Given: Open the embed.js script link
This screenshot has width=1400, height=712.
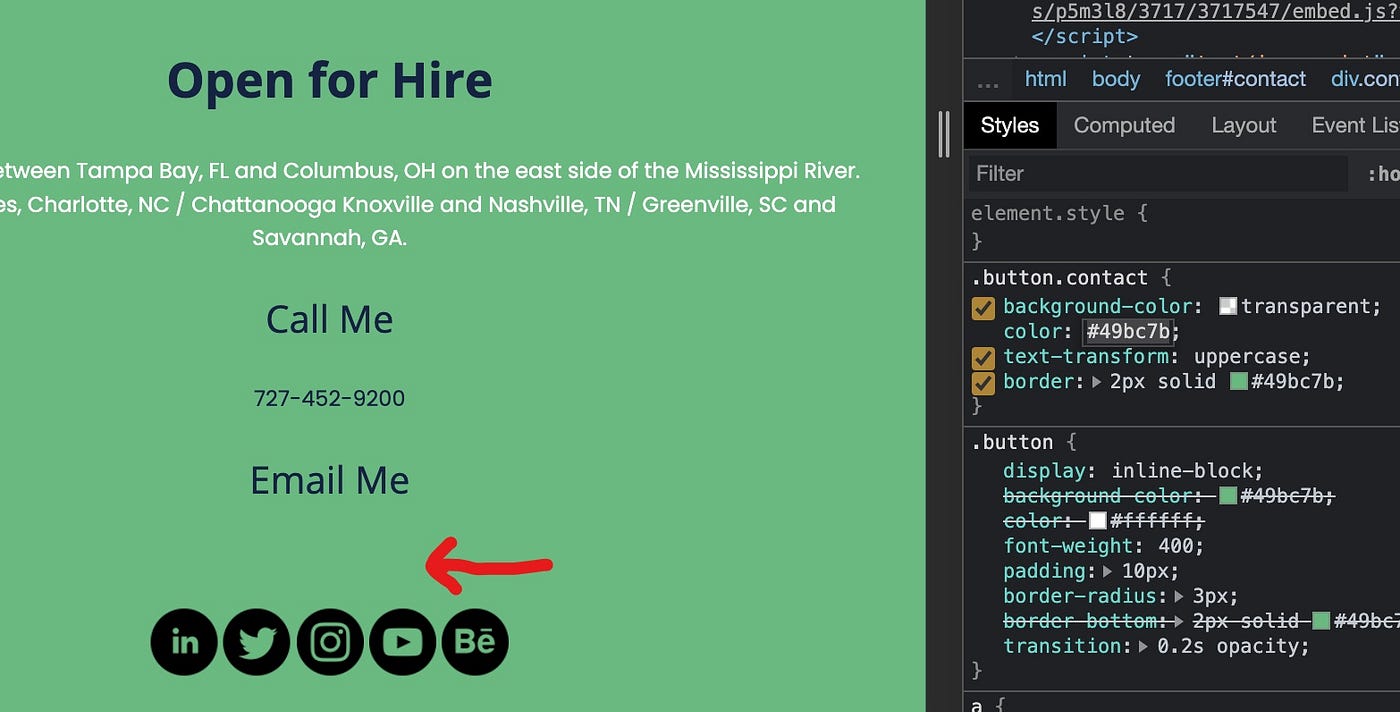Looking at the screenshot, I should pyautogui.click(x=1215, y=12).
